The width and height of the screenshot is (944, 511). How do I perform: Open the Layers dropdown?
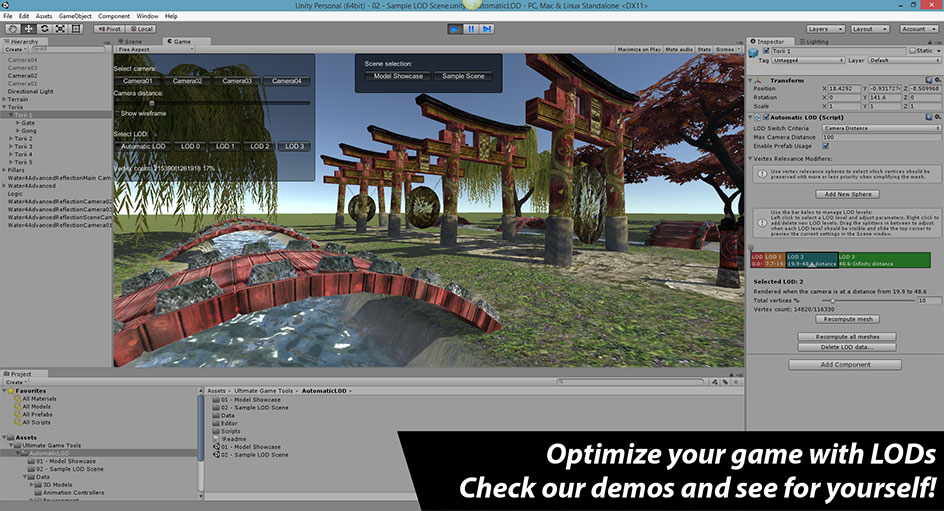[x=825, y=29]
